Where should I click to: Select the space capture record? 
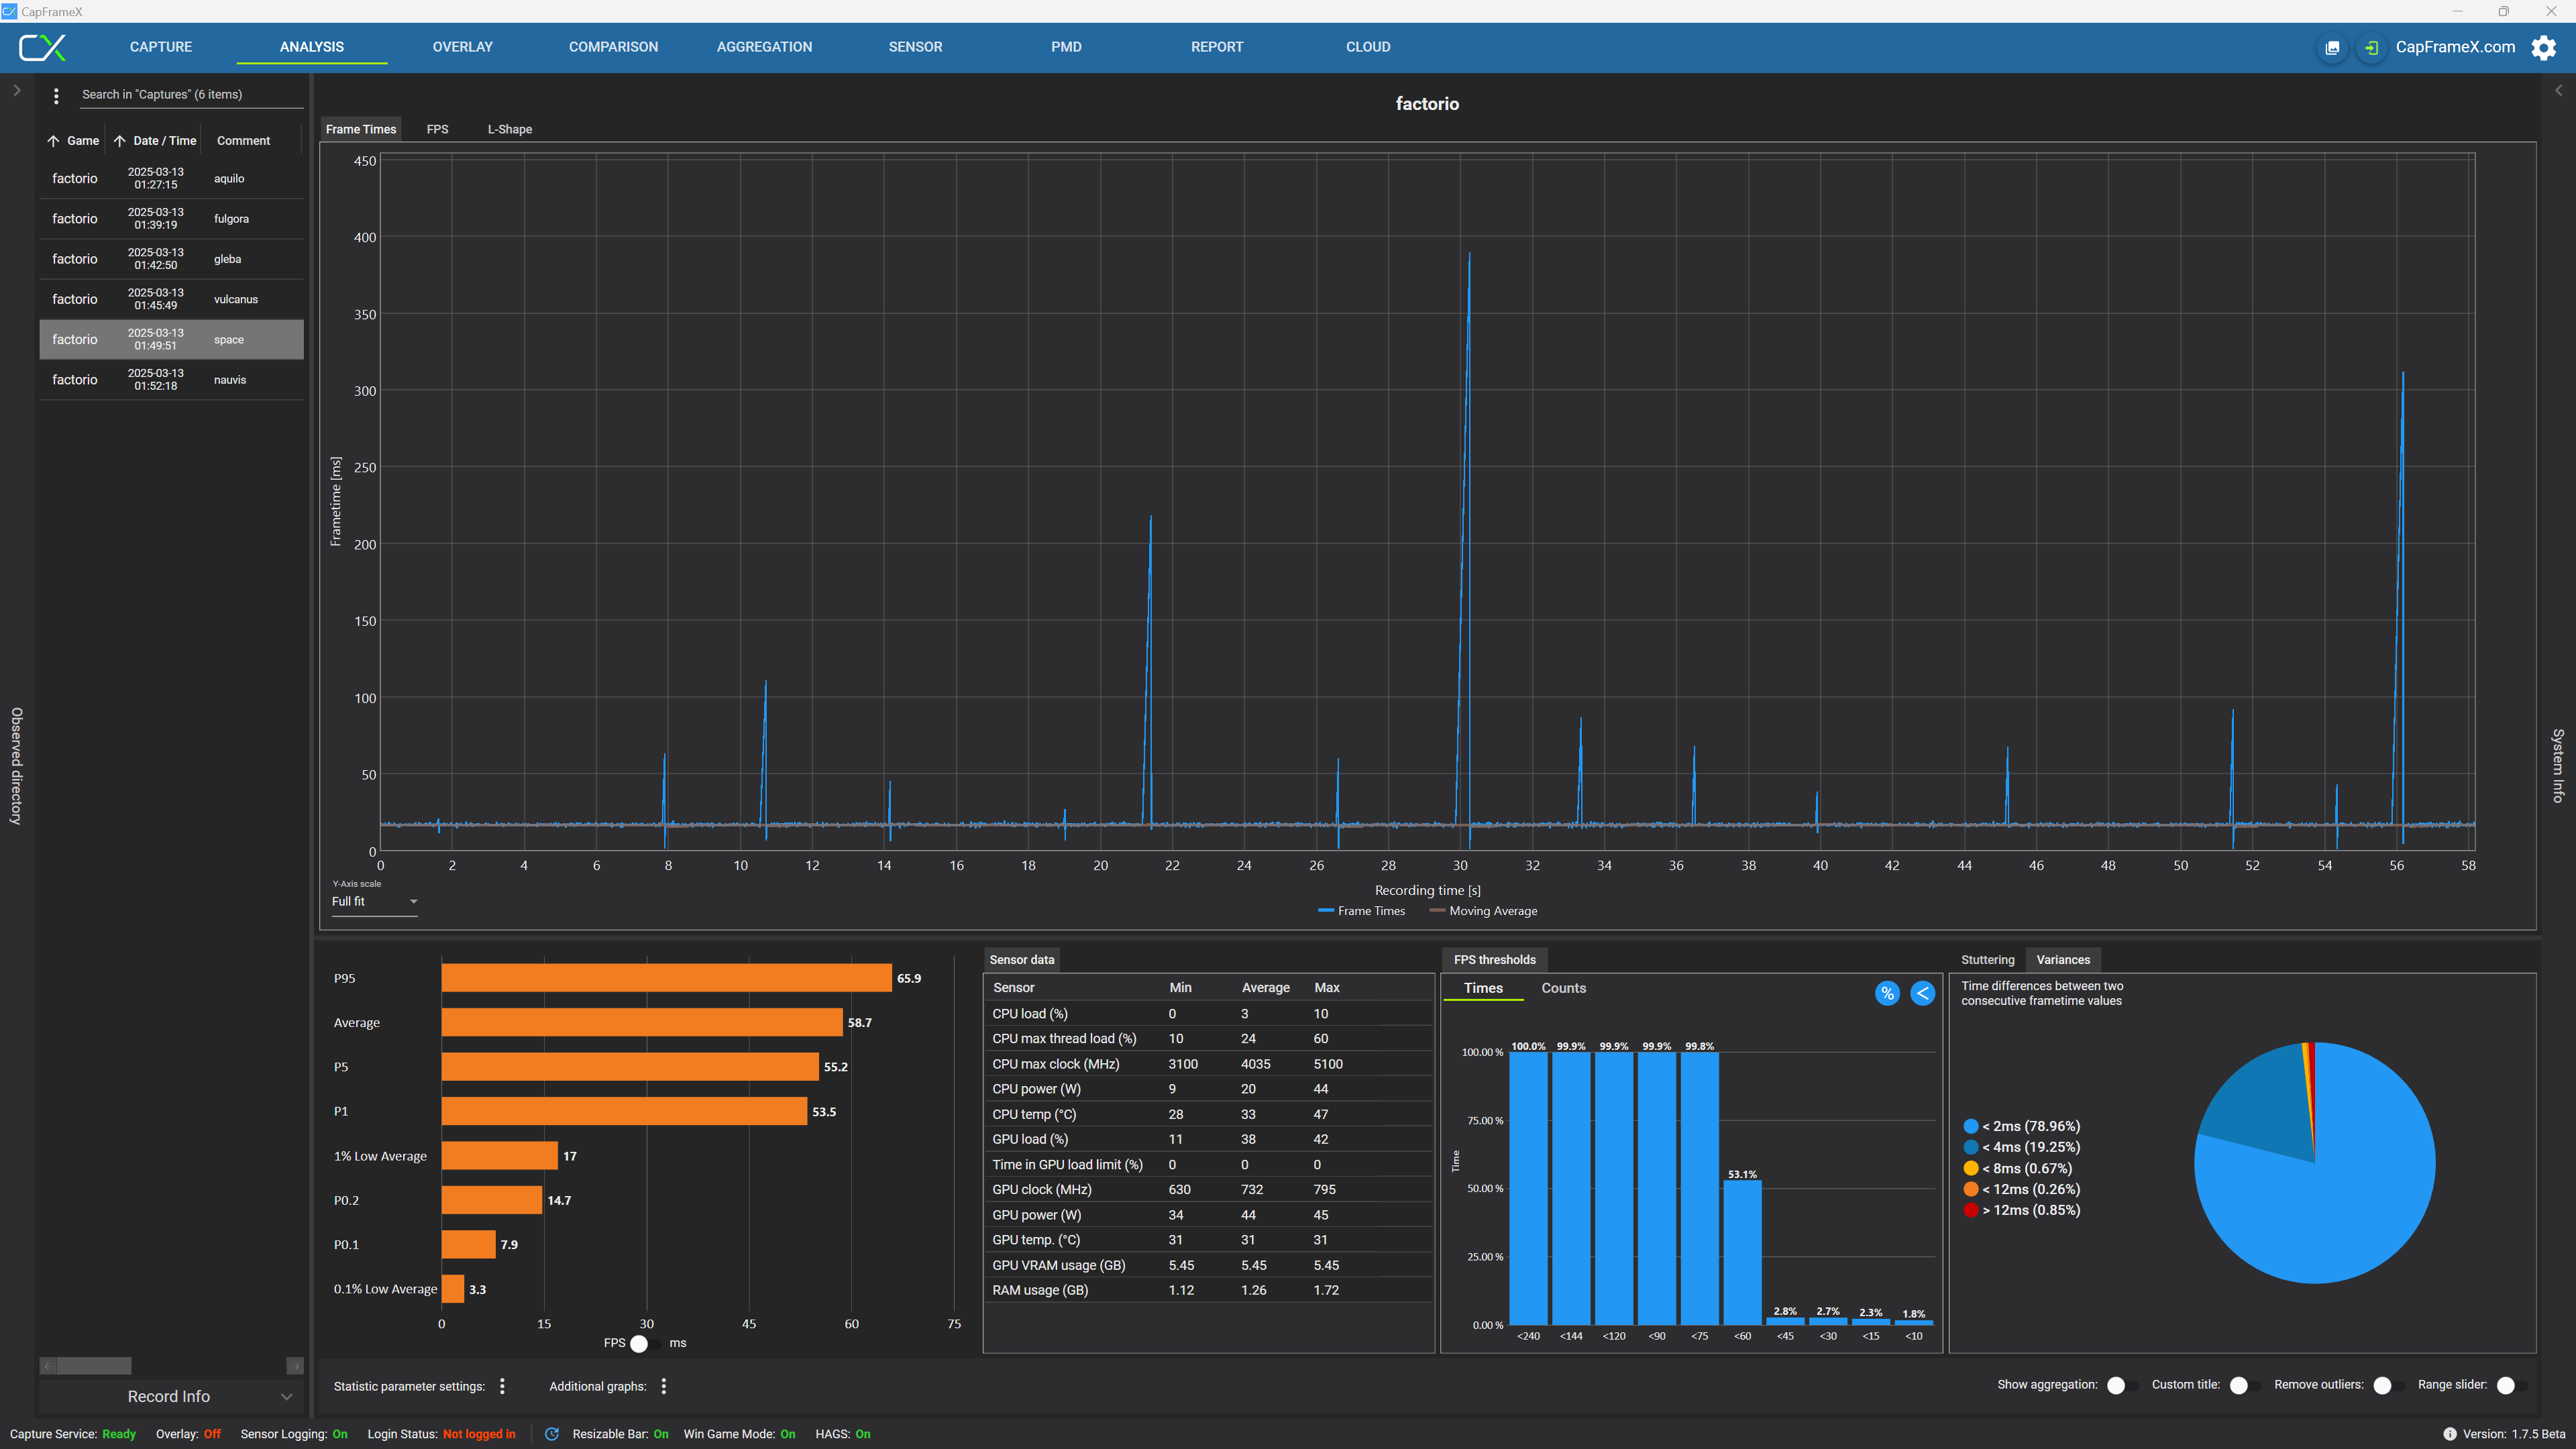pos(171,340)
